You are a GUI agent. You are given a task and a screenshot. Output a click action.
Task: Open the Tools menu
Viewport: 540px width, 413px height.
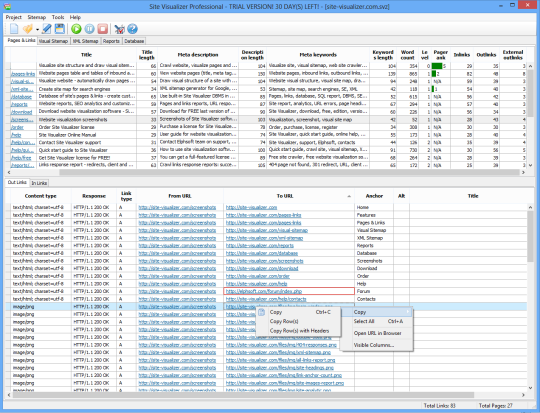click(x=58, y=17)
